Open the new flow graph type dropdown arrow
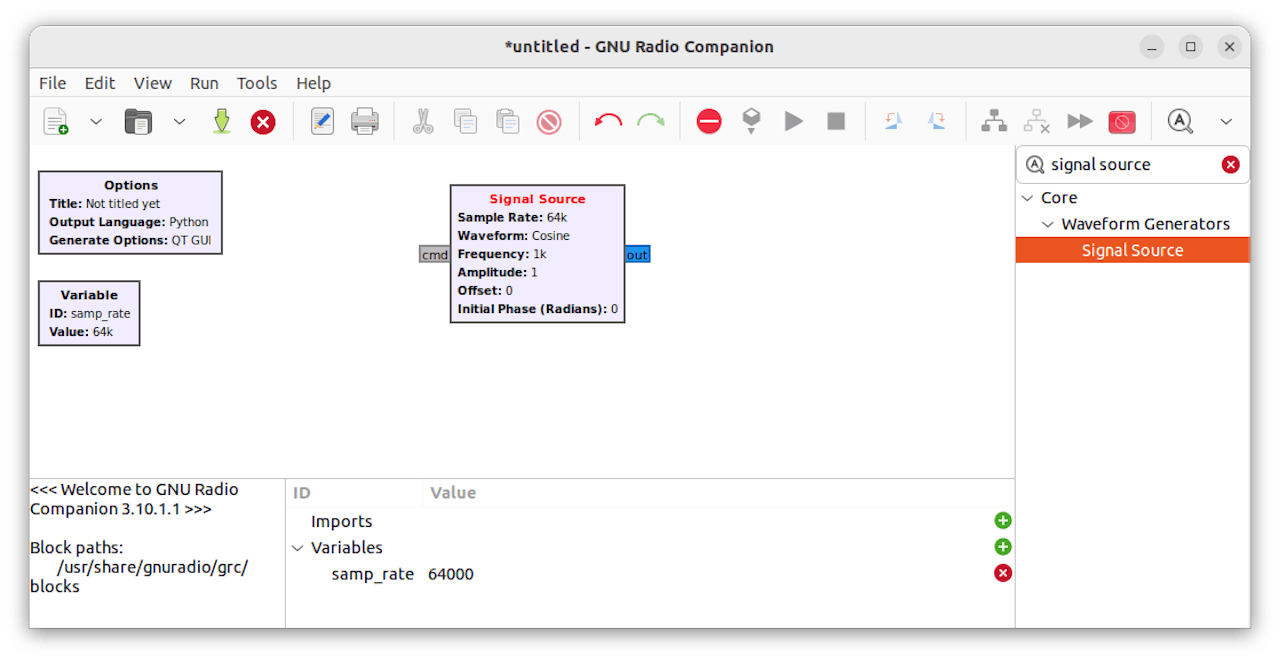The image size is (1280, 661). 96,122
